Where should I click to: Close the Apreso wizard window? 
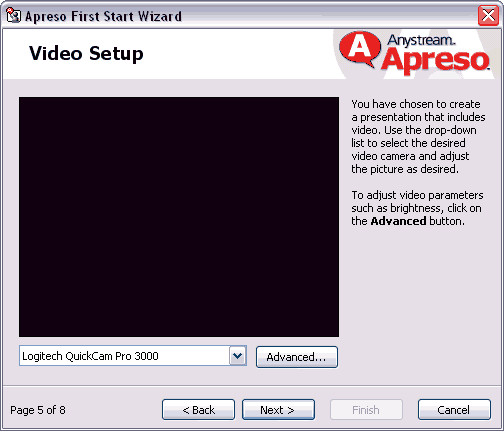pyautogui.click(x=488, y=15)
